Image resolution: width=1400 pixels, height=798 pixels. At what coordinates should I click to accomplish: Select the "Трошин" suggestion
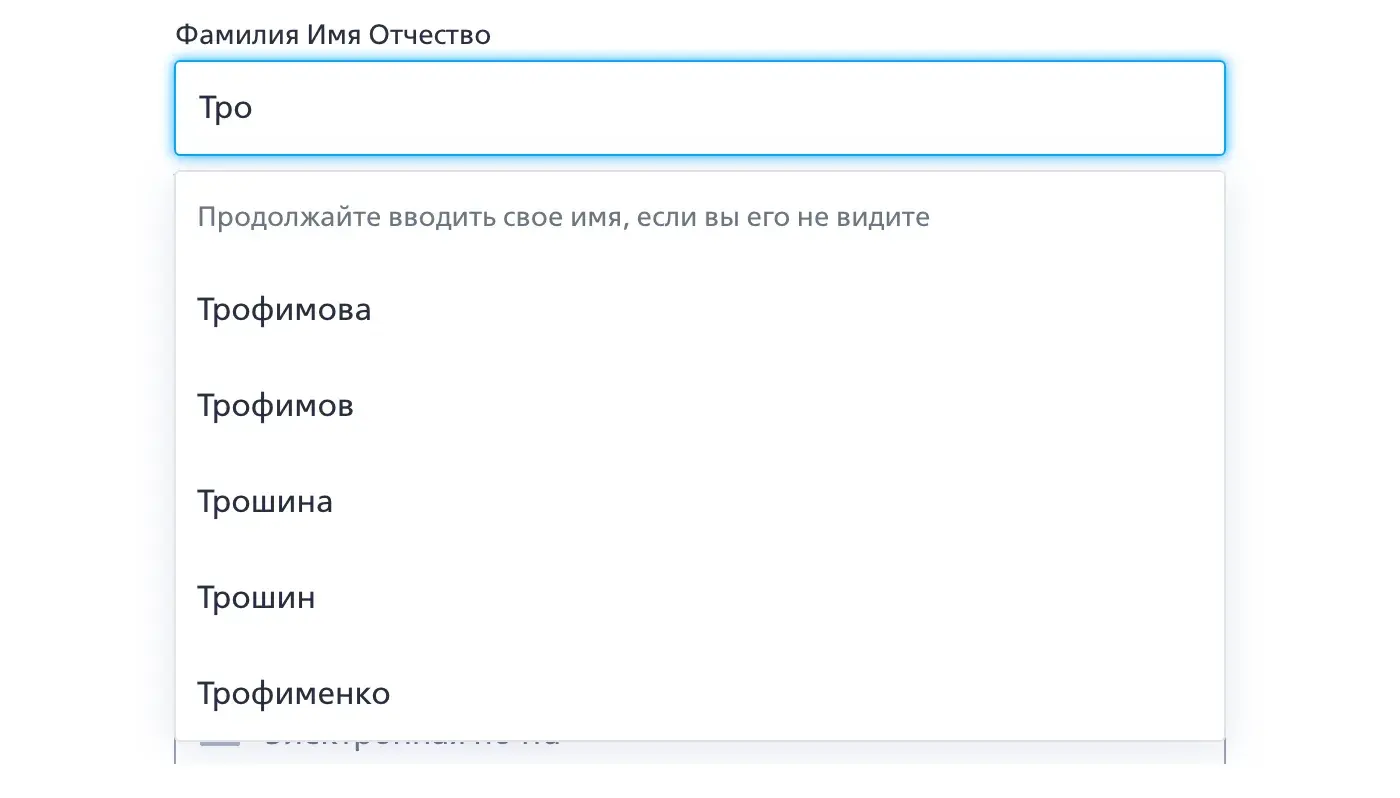click(256, 598)
